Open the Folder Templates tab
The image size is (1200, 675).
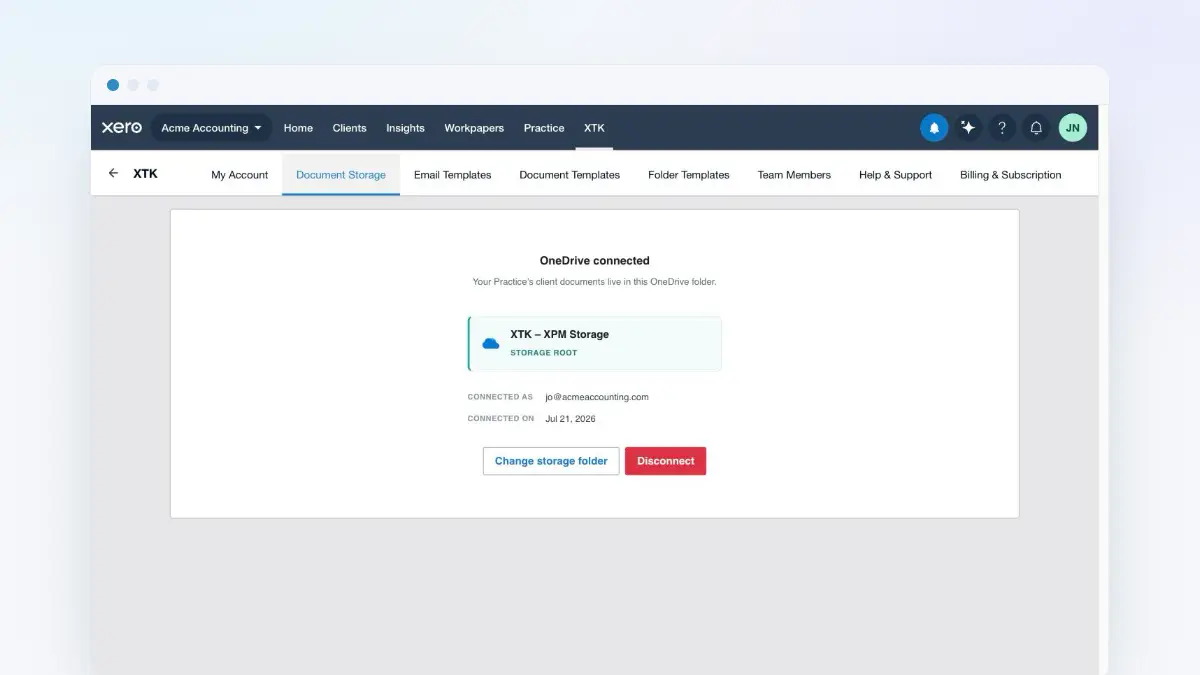689,175
